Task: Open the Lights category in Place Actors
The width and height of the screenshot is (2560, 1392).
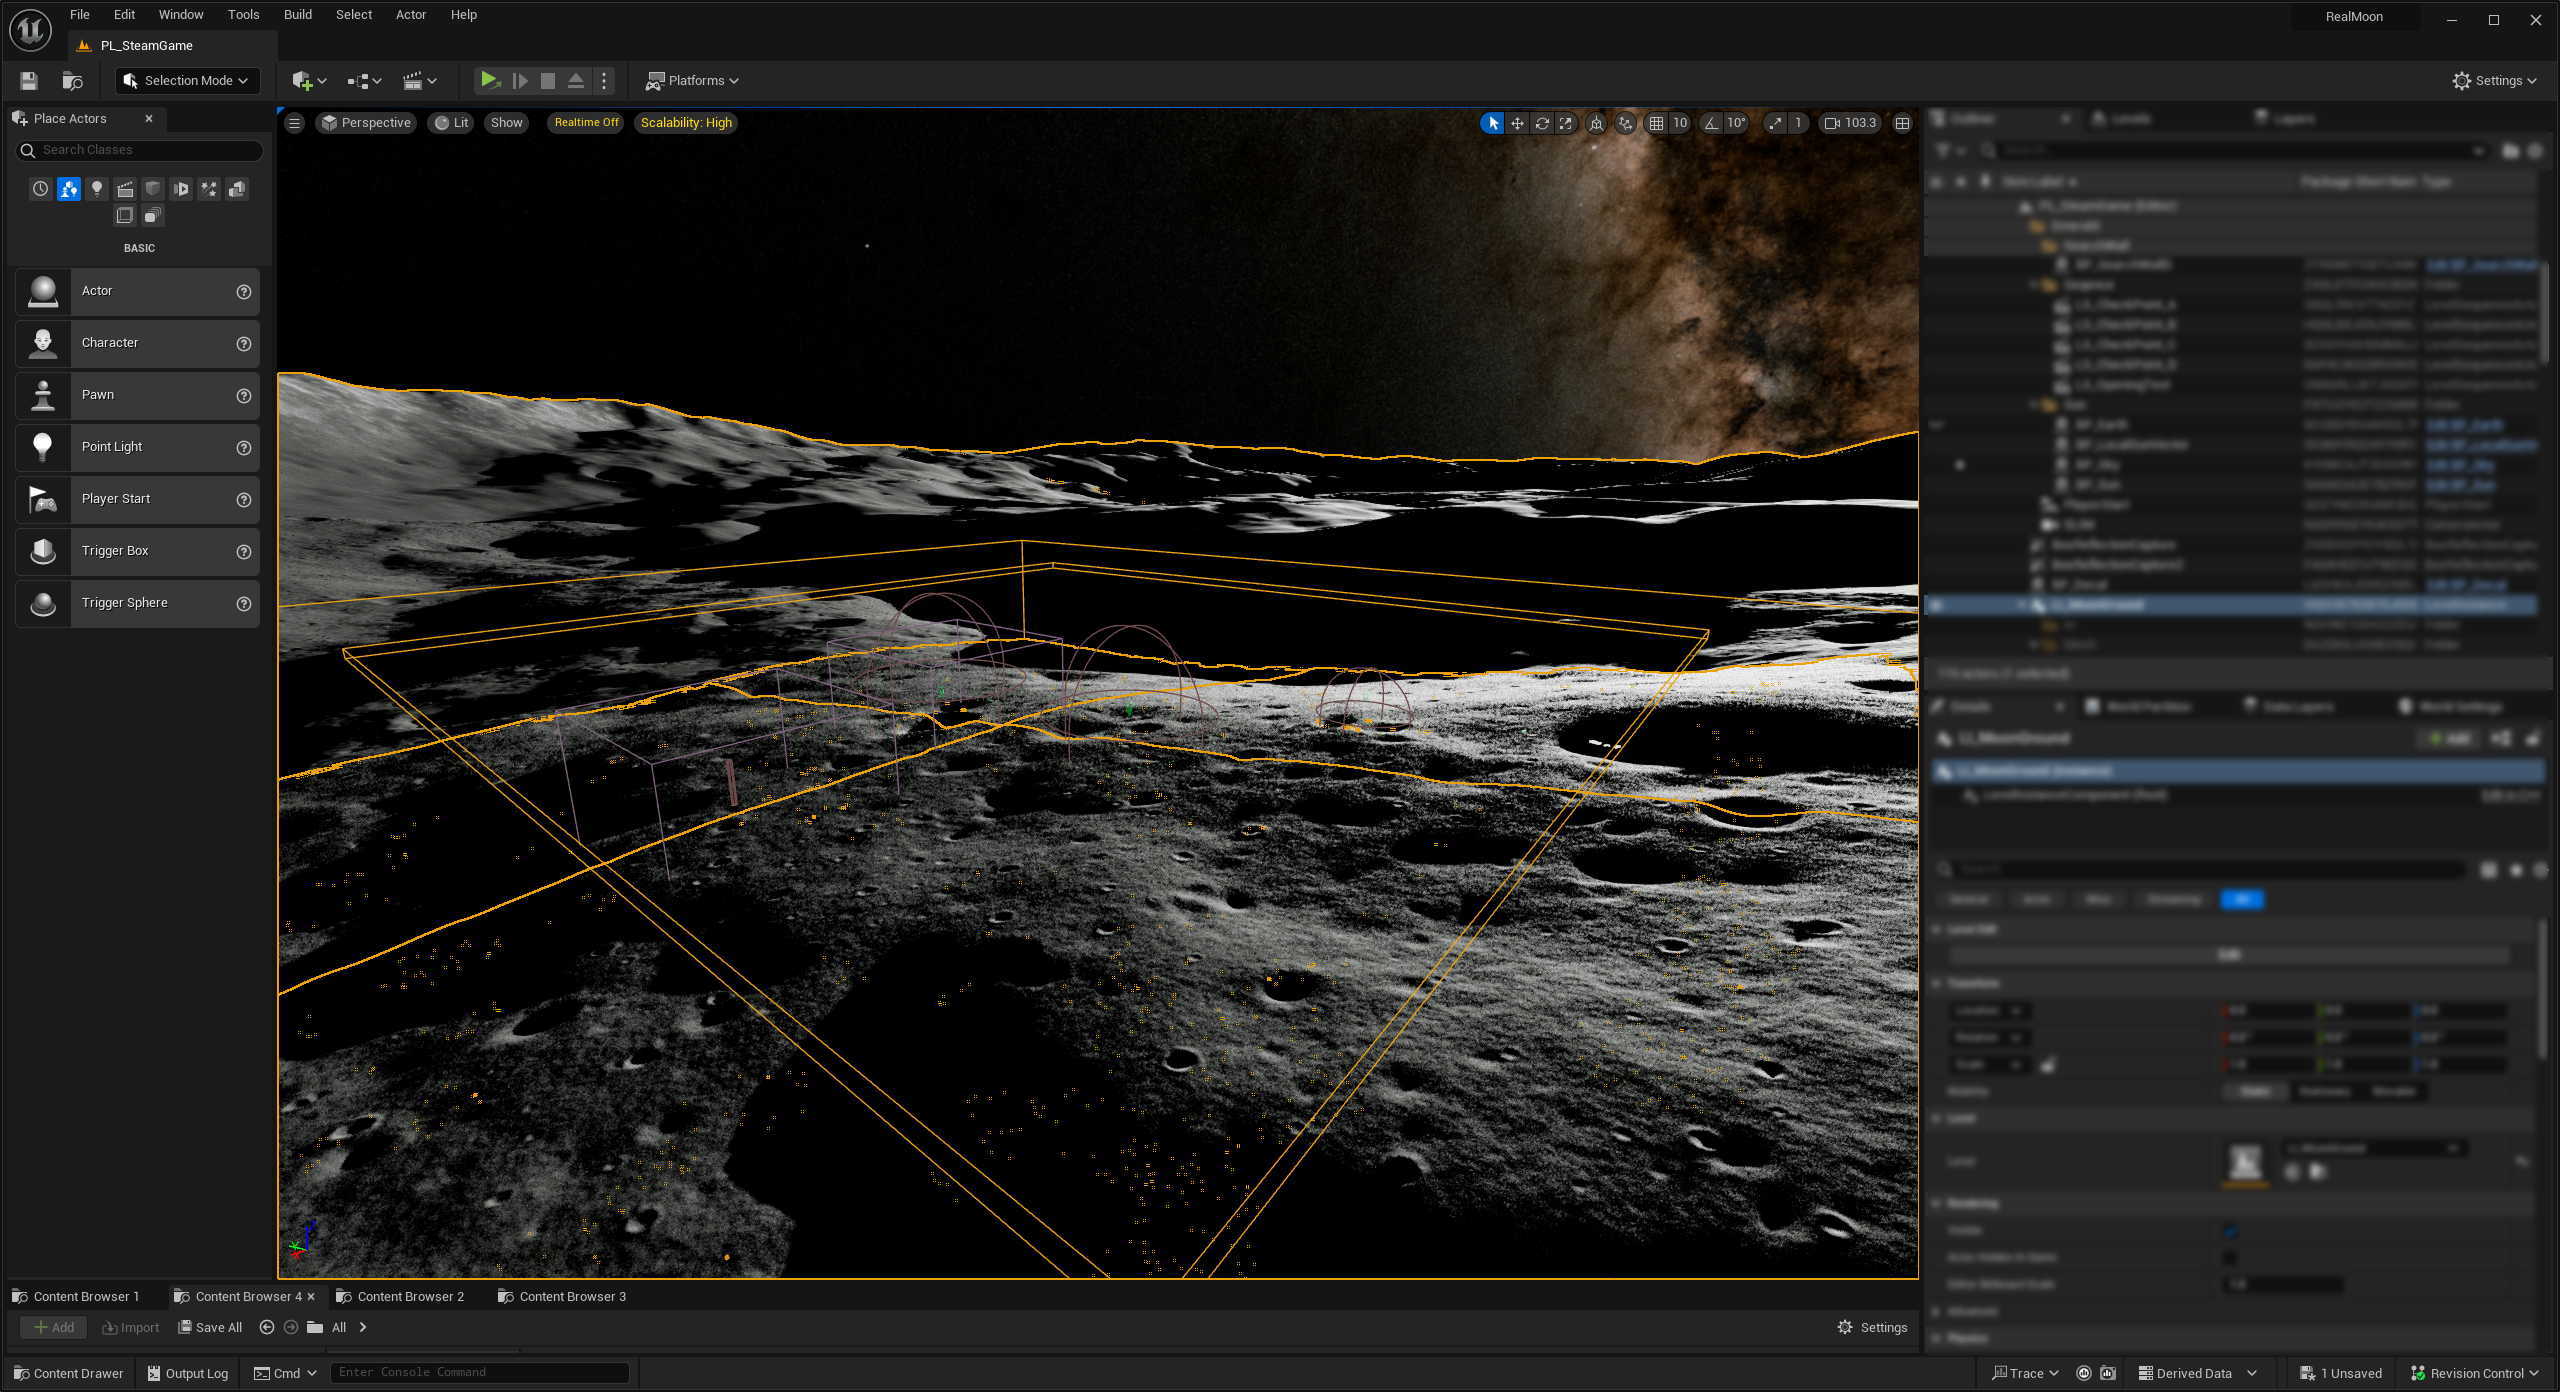Action: (97, 189)
